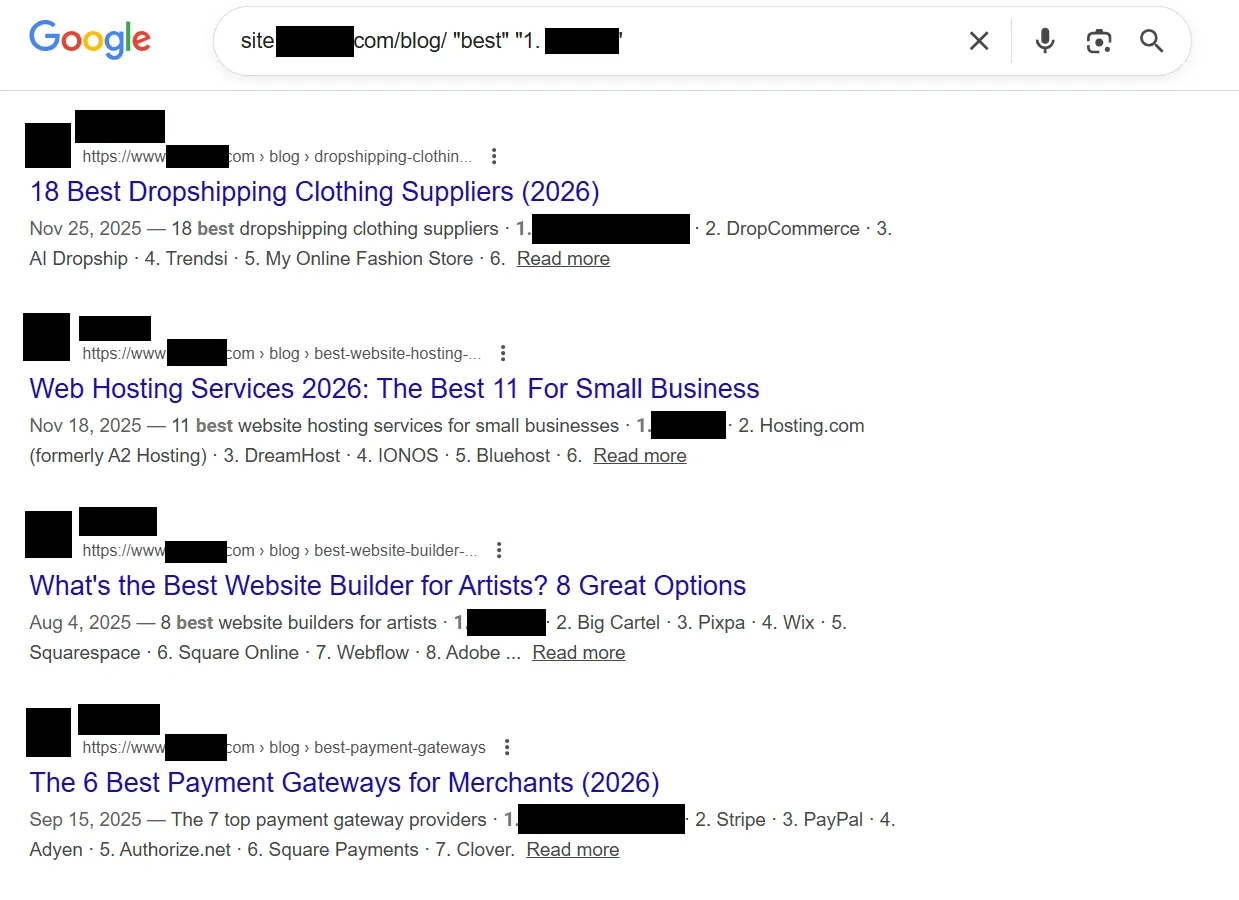Expand Read more on payment gateway snippet

click(x=573, y=850)
